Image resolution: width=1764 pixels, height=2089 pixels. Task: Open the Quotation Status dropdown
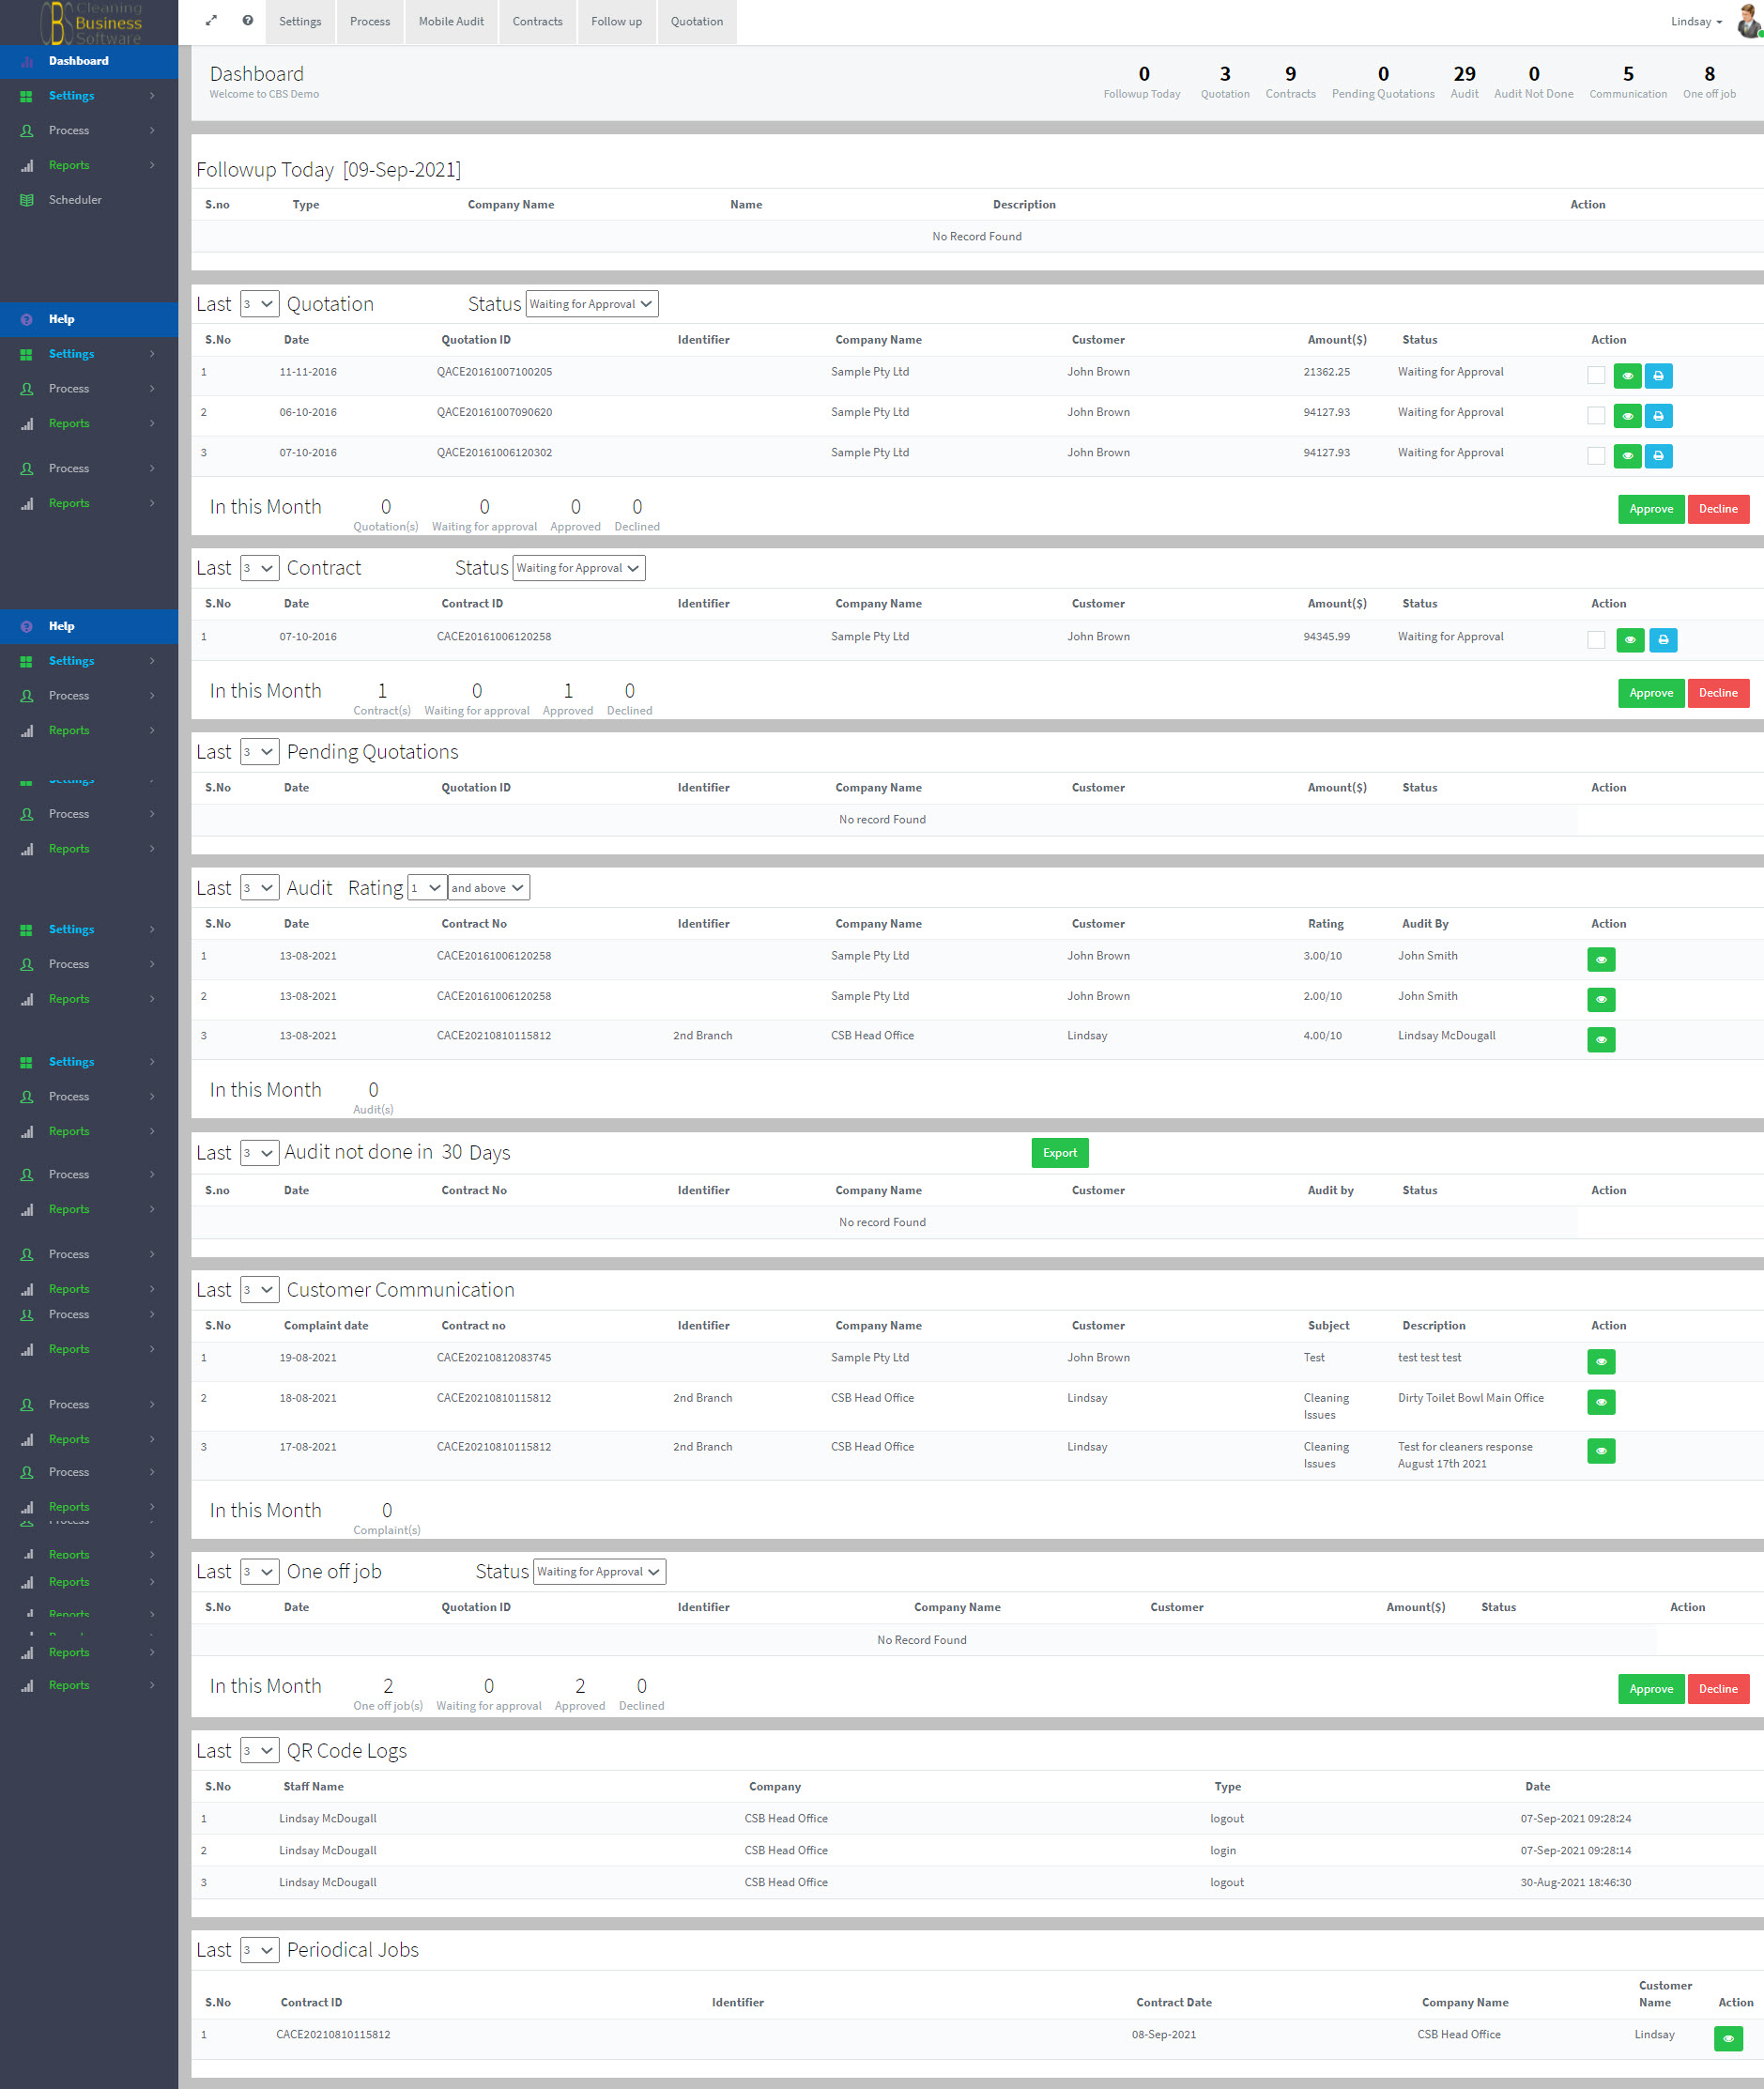tap(592, 303)
